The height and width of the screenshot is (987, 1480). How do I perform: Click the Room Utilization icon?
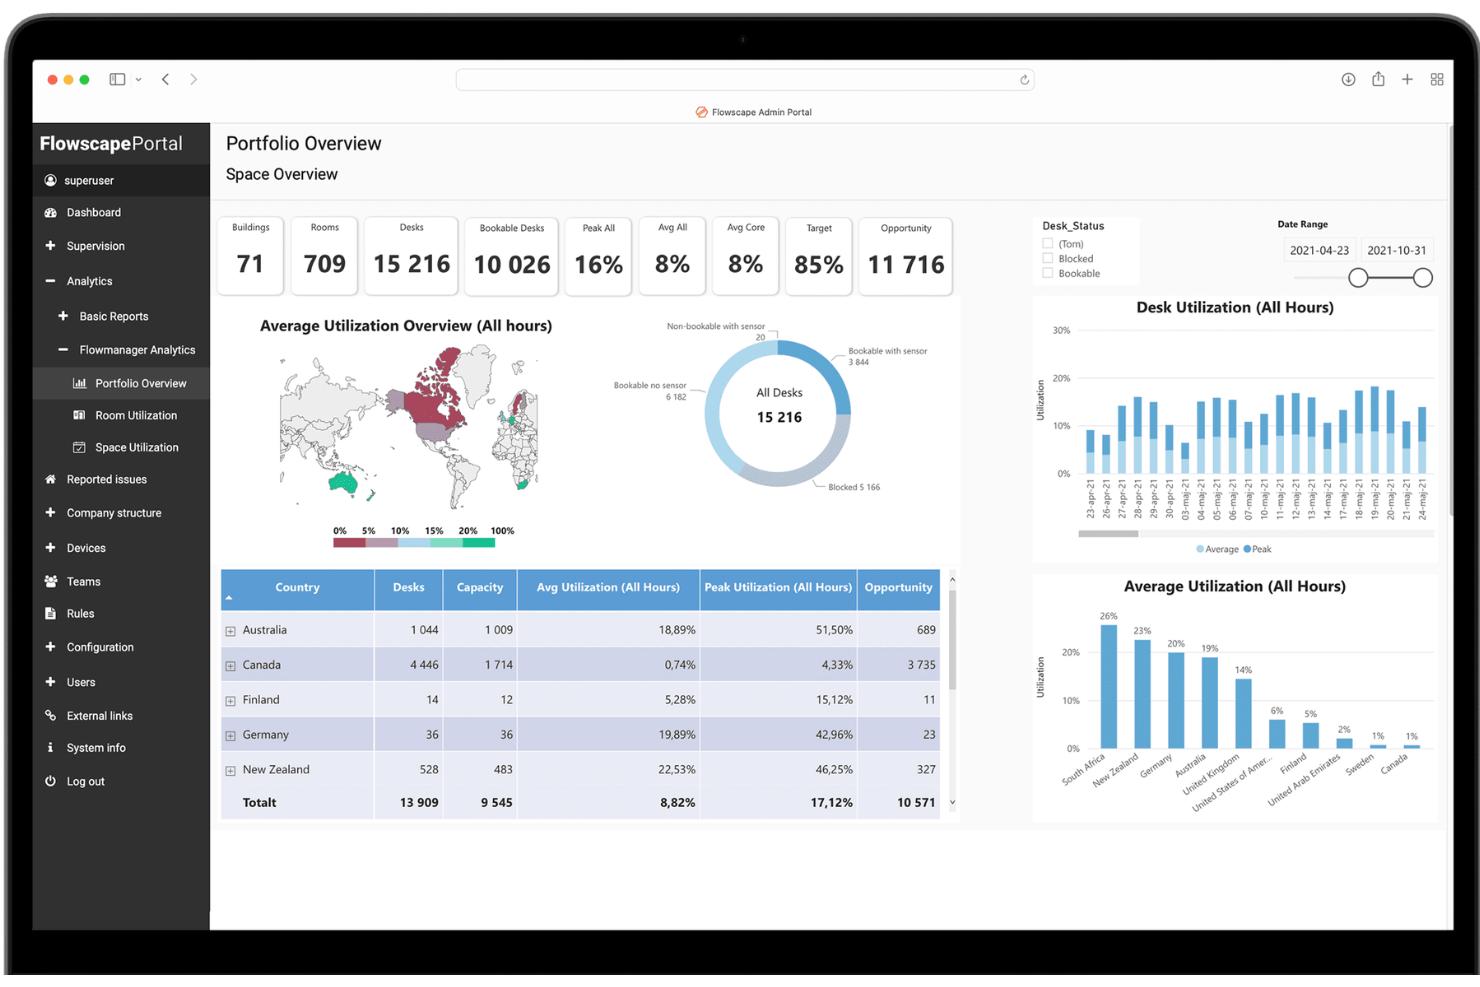[x=79, y=415]
